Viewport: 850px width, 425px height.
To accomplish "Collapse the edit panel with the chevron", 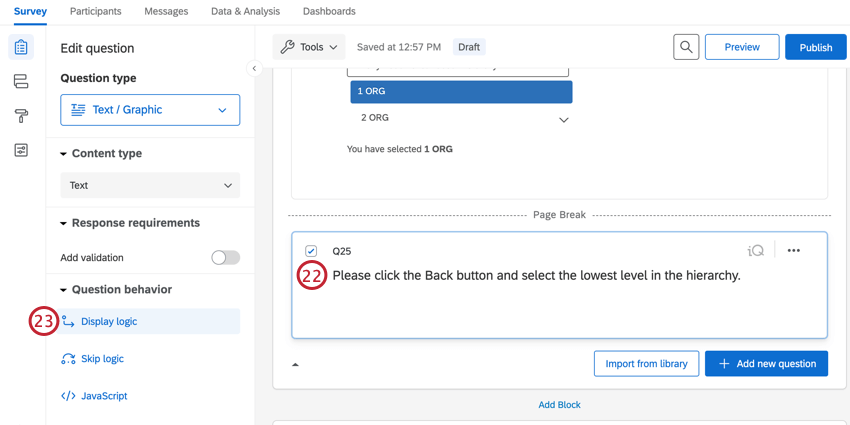I will coord(254,69).
